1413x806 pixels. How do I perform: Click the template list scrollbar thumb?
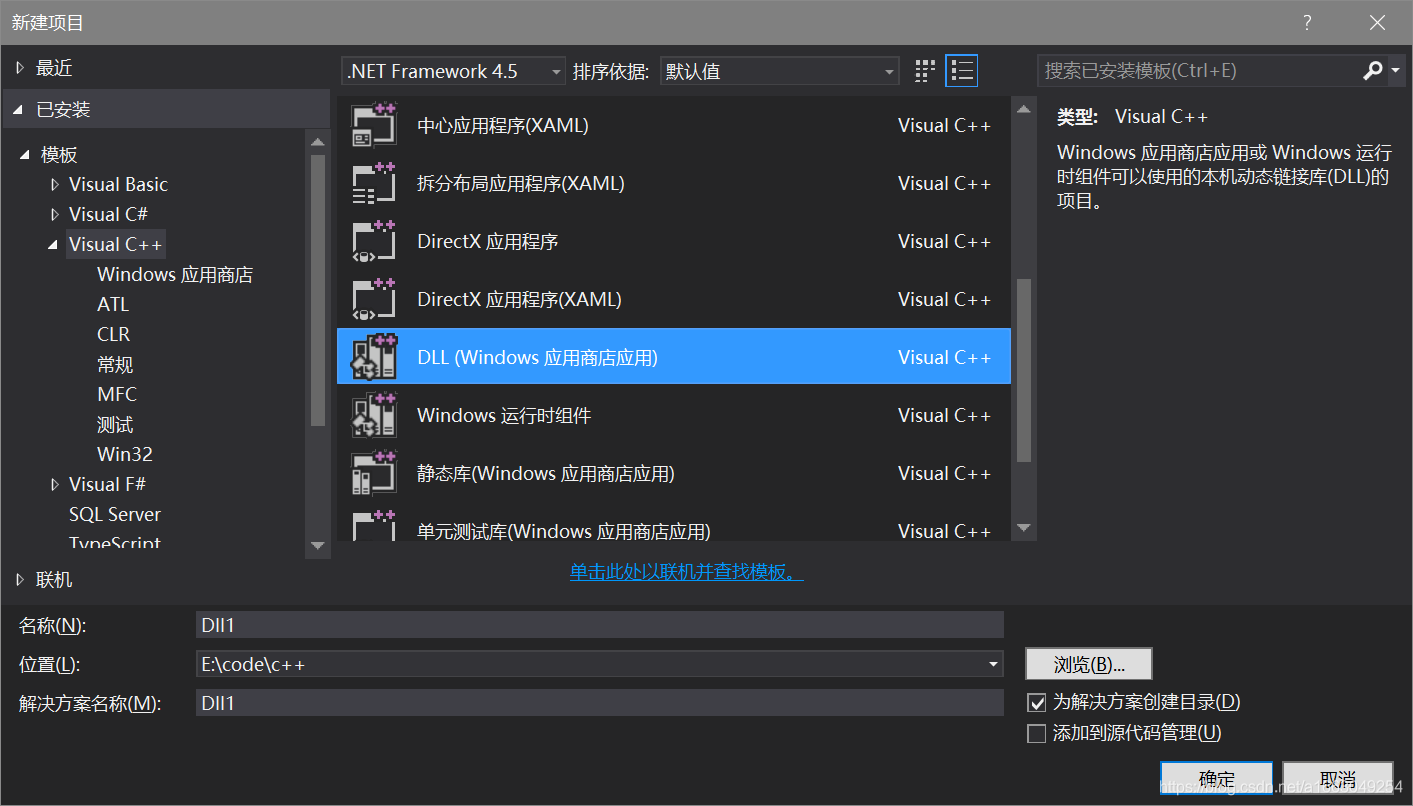coord(1023,371)
